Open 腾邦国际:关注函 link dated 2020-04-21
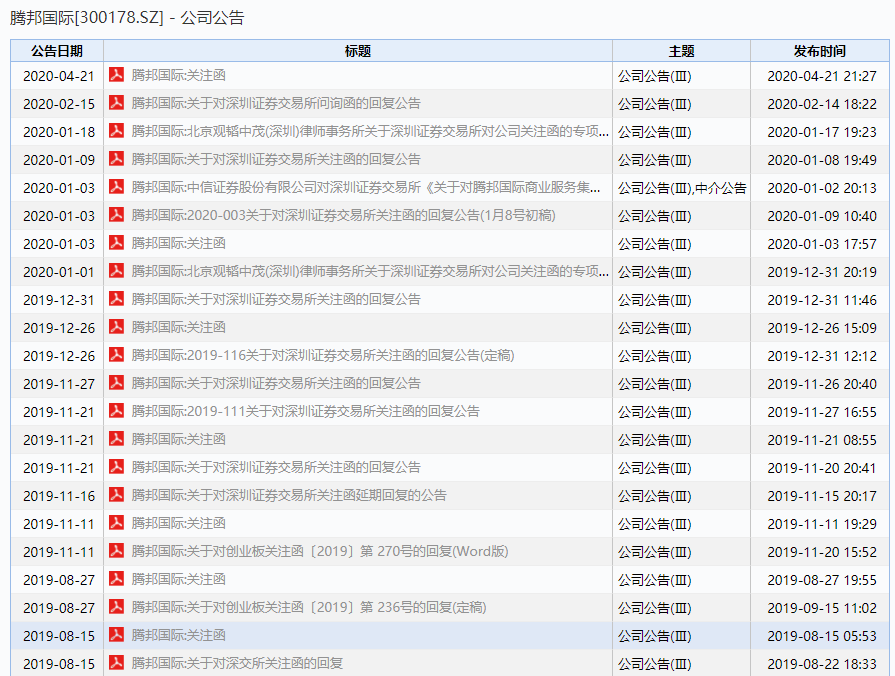The height and width of the screenshot is (676, 895). click(x=179, y=75)
